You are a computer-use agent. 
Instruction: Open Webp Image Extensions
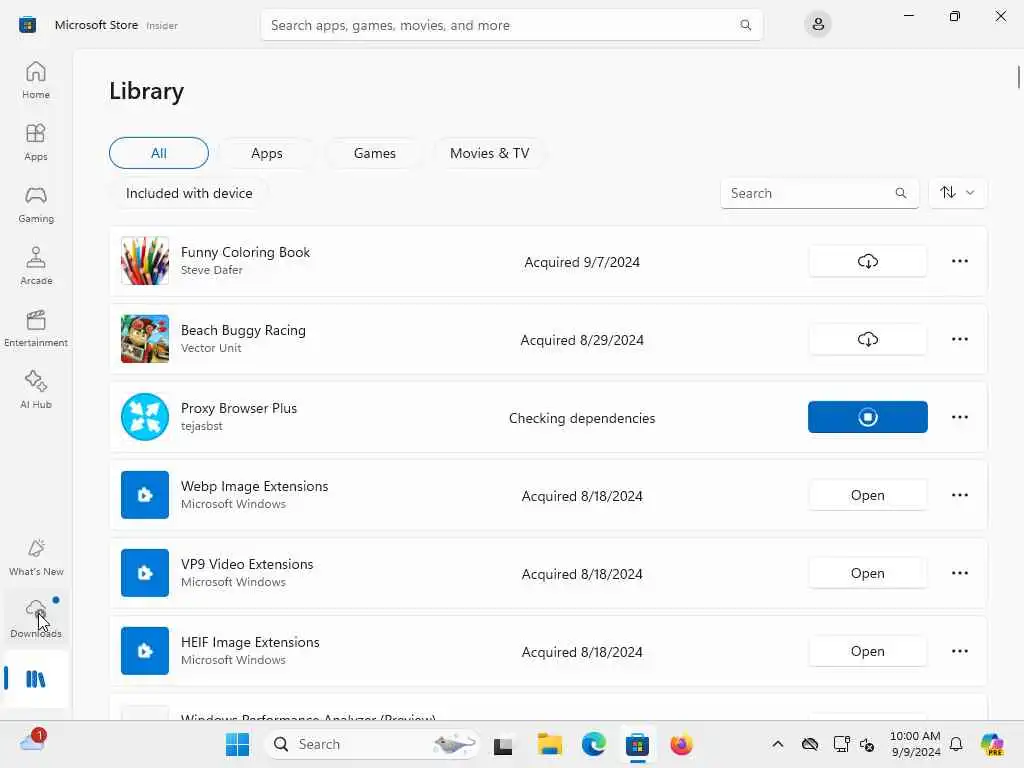[x=867, y=495]
